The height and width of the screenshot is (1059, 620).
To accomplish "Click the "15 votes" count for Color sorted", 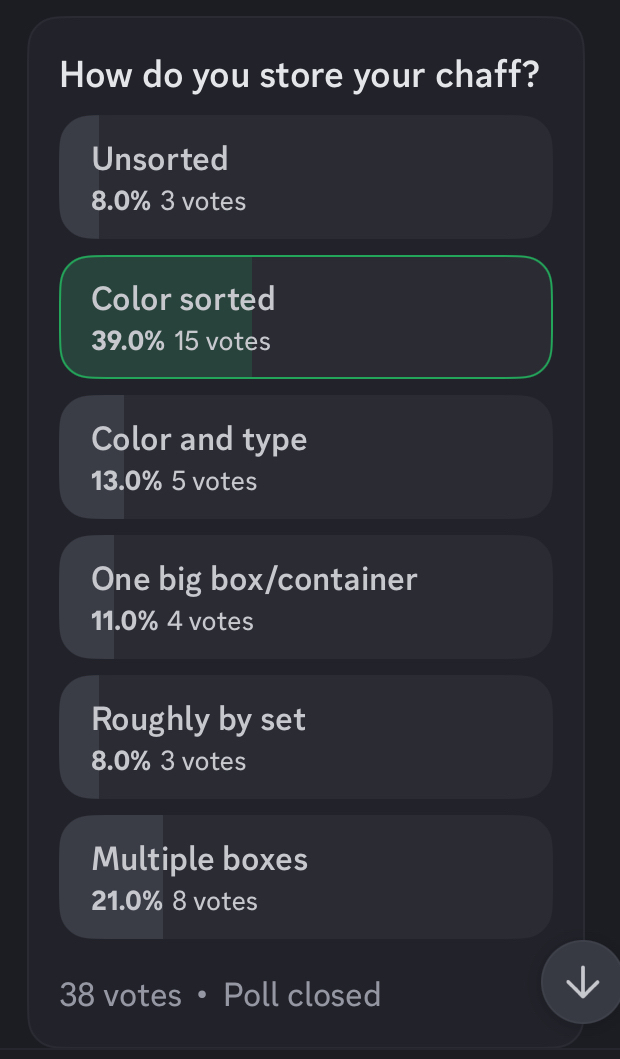I will tap(222, 341).
